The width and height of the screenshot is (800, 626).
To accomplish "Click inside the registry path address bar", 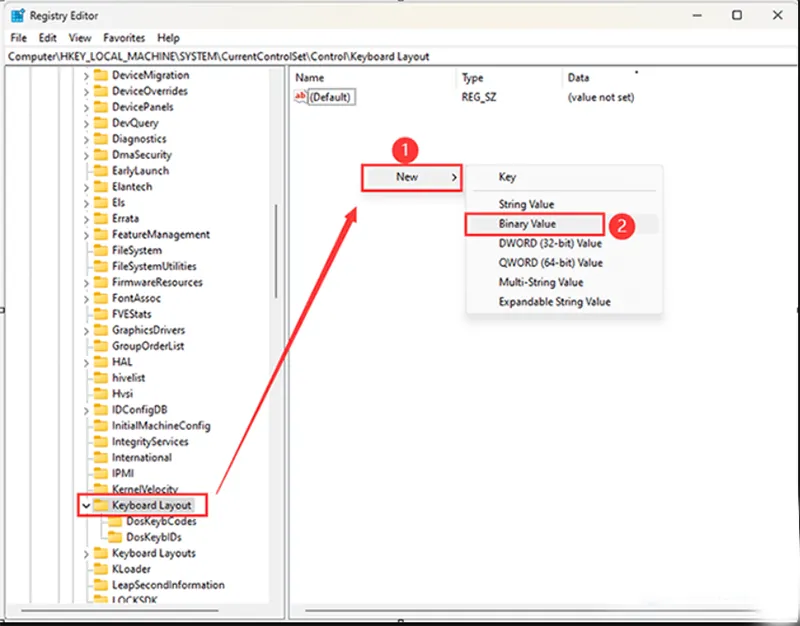I will (x=400, y=56).
